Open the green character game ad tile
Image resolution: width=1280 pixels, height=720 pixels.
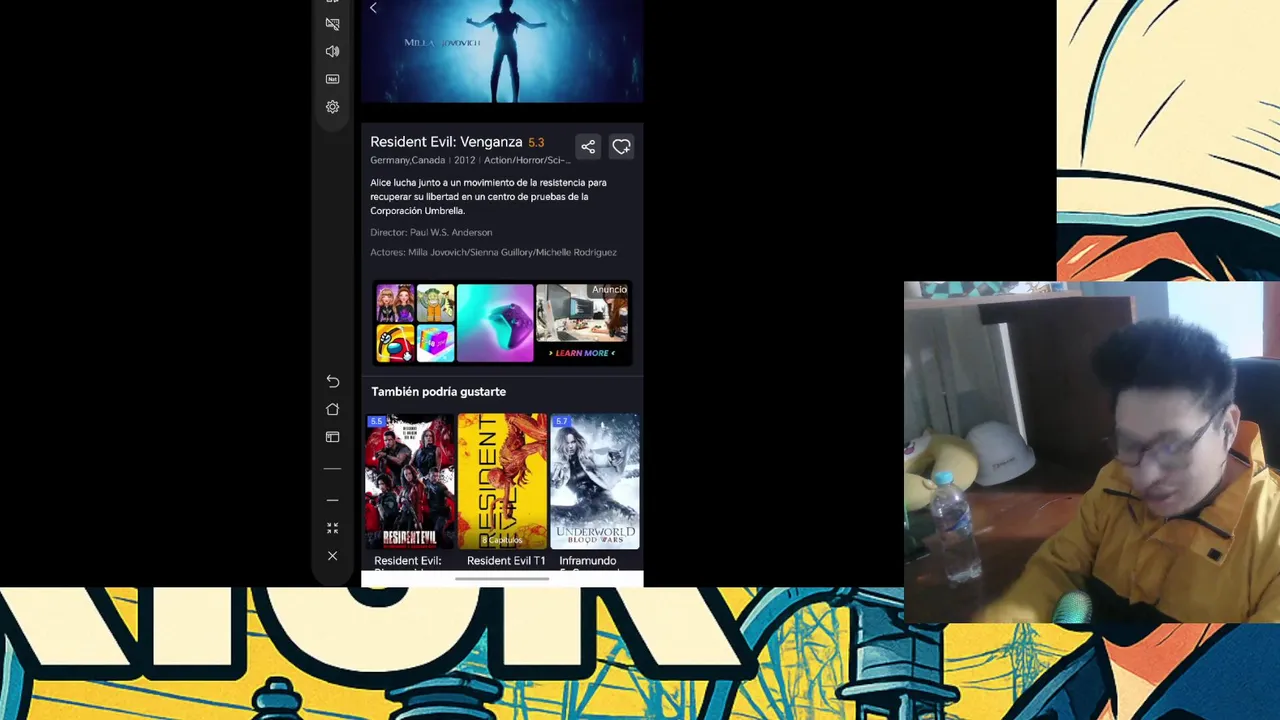(x=435, y=304)
